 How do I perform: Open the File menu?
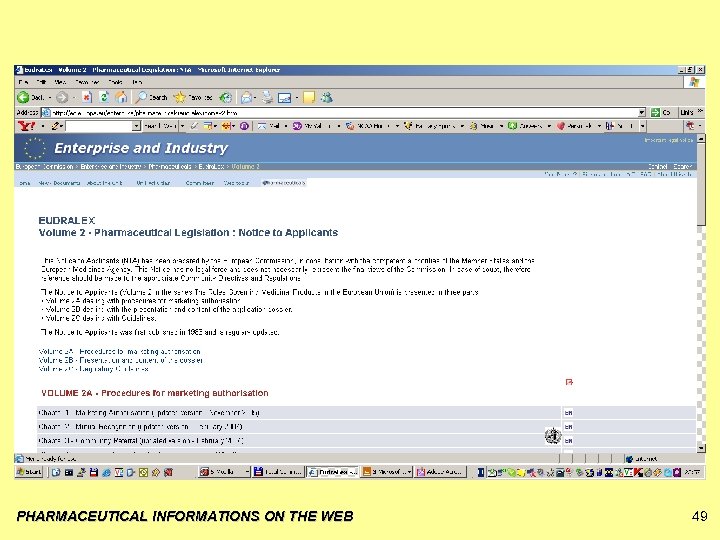click(23, 82)
